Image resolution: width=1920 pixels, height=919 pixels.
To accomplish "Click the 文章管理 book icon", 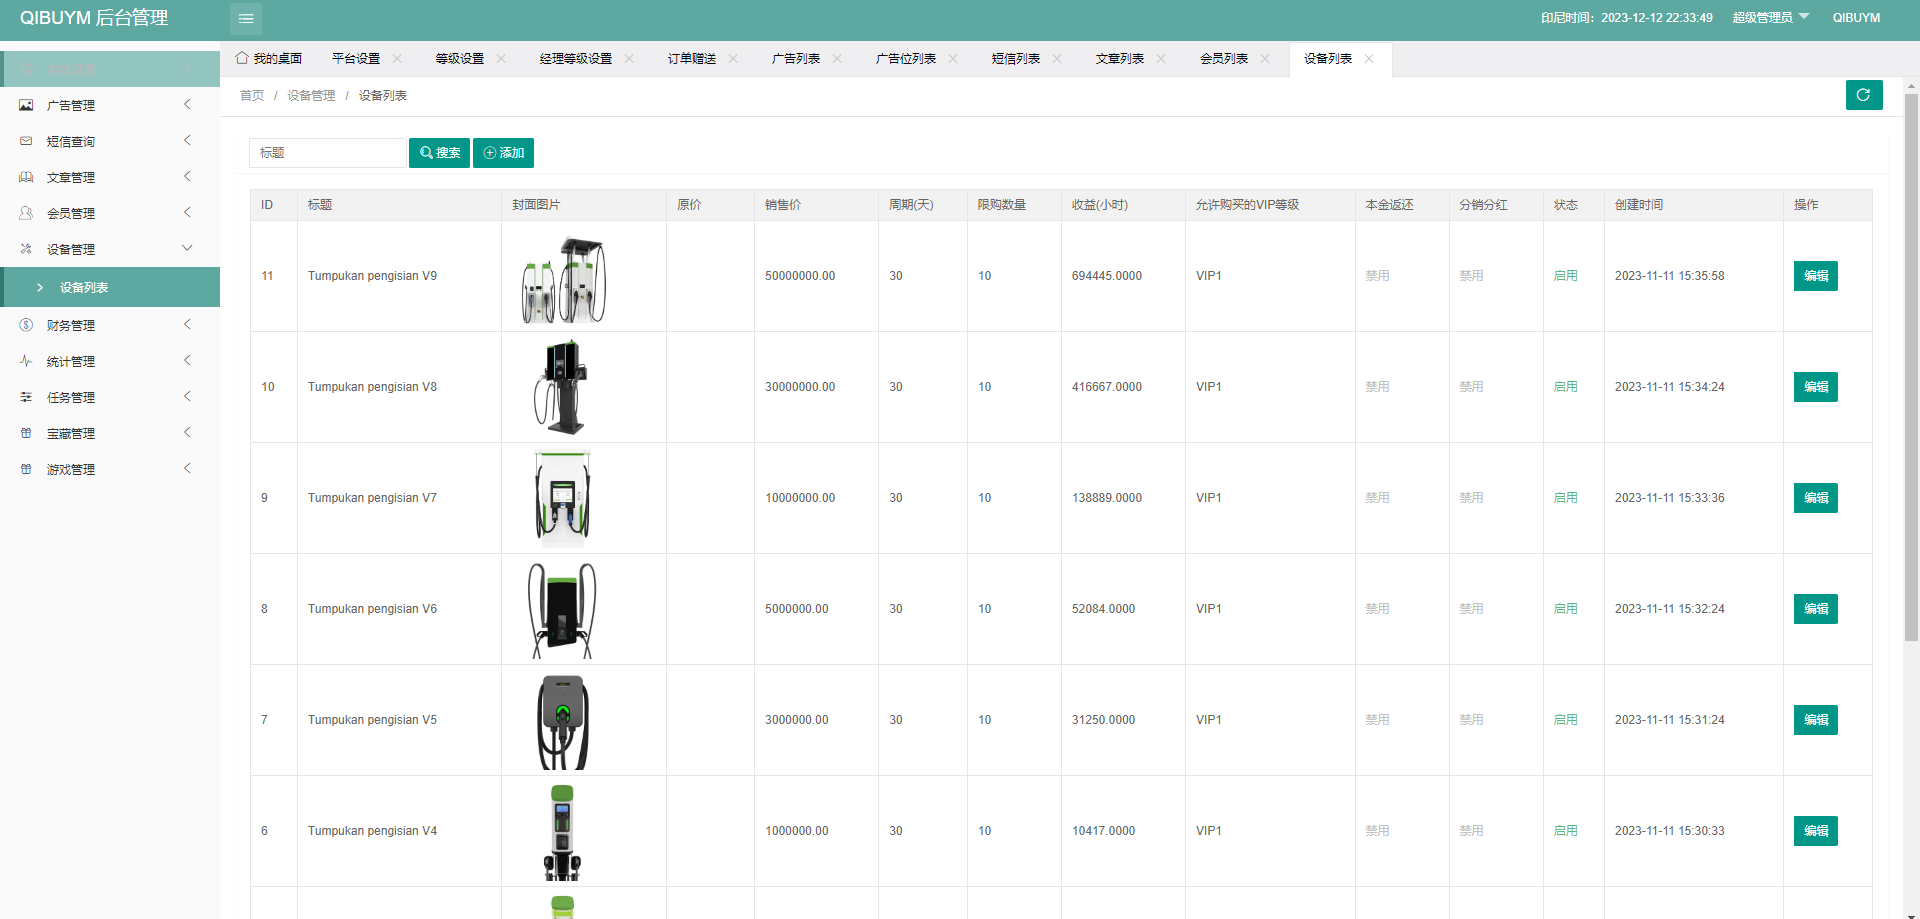I will pos(26,177).
